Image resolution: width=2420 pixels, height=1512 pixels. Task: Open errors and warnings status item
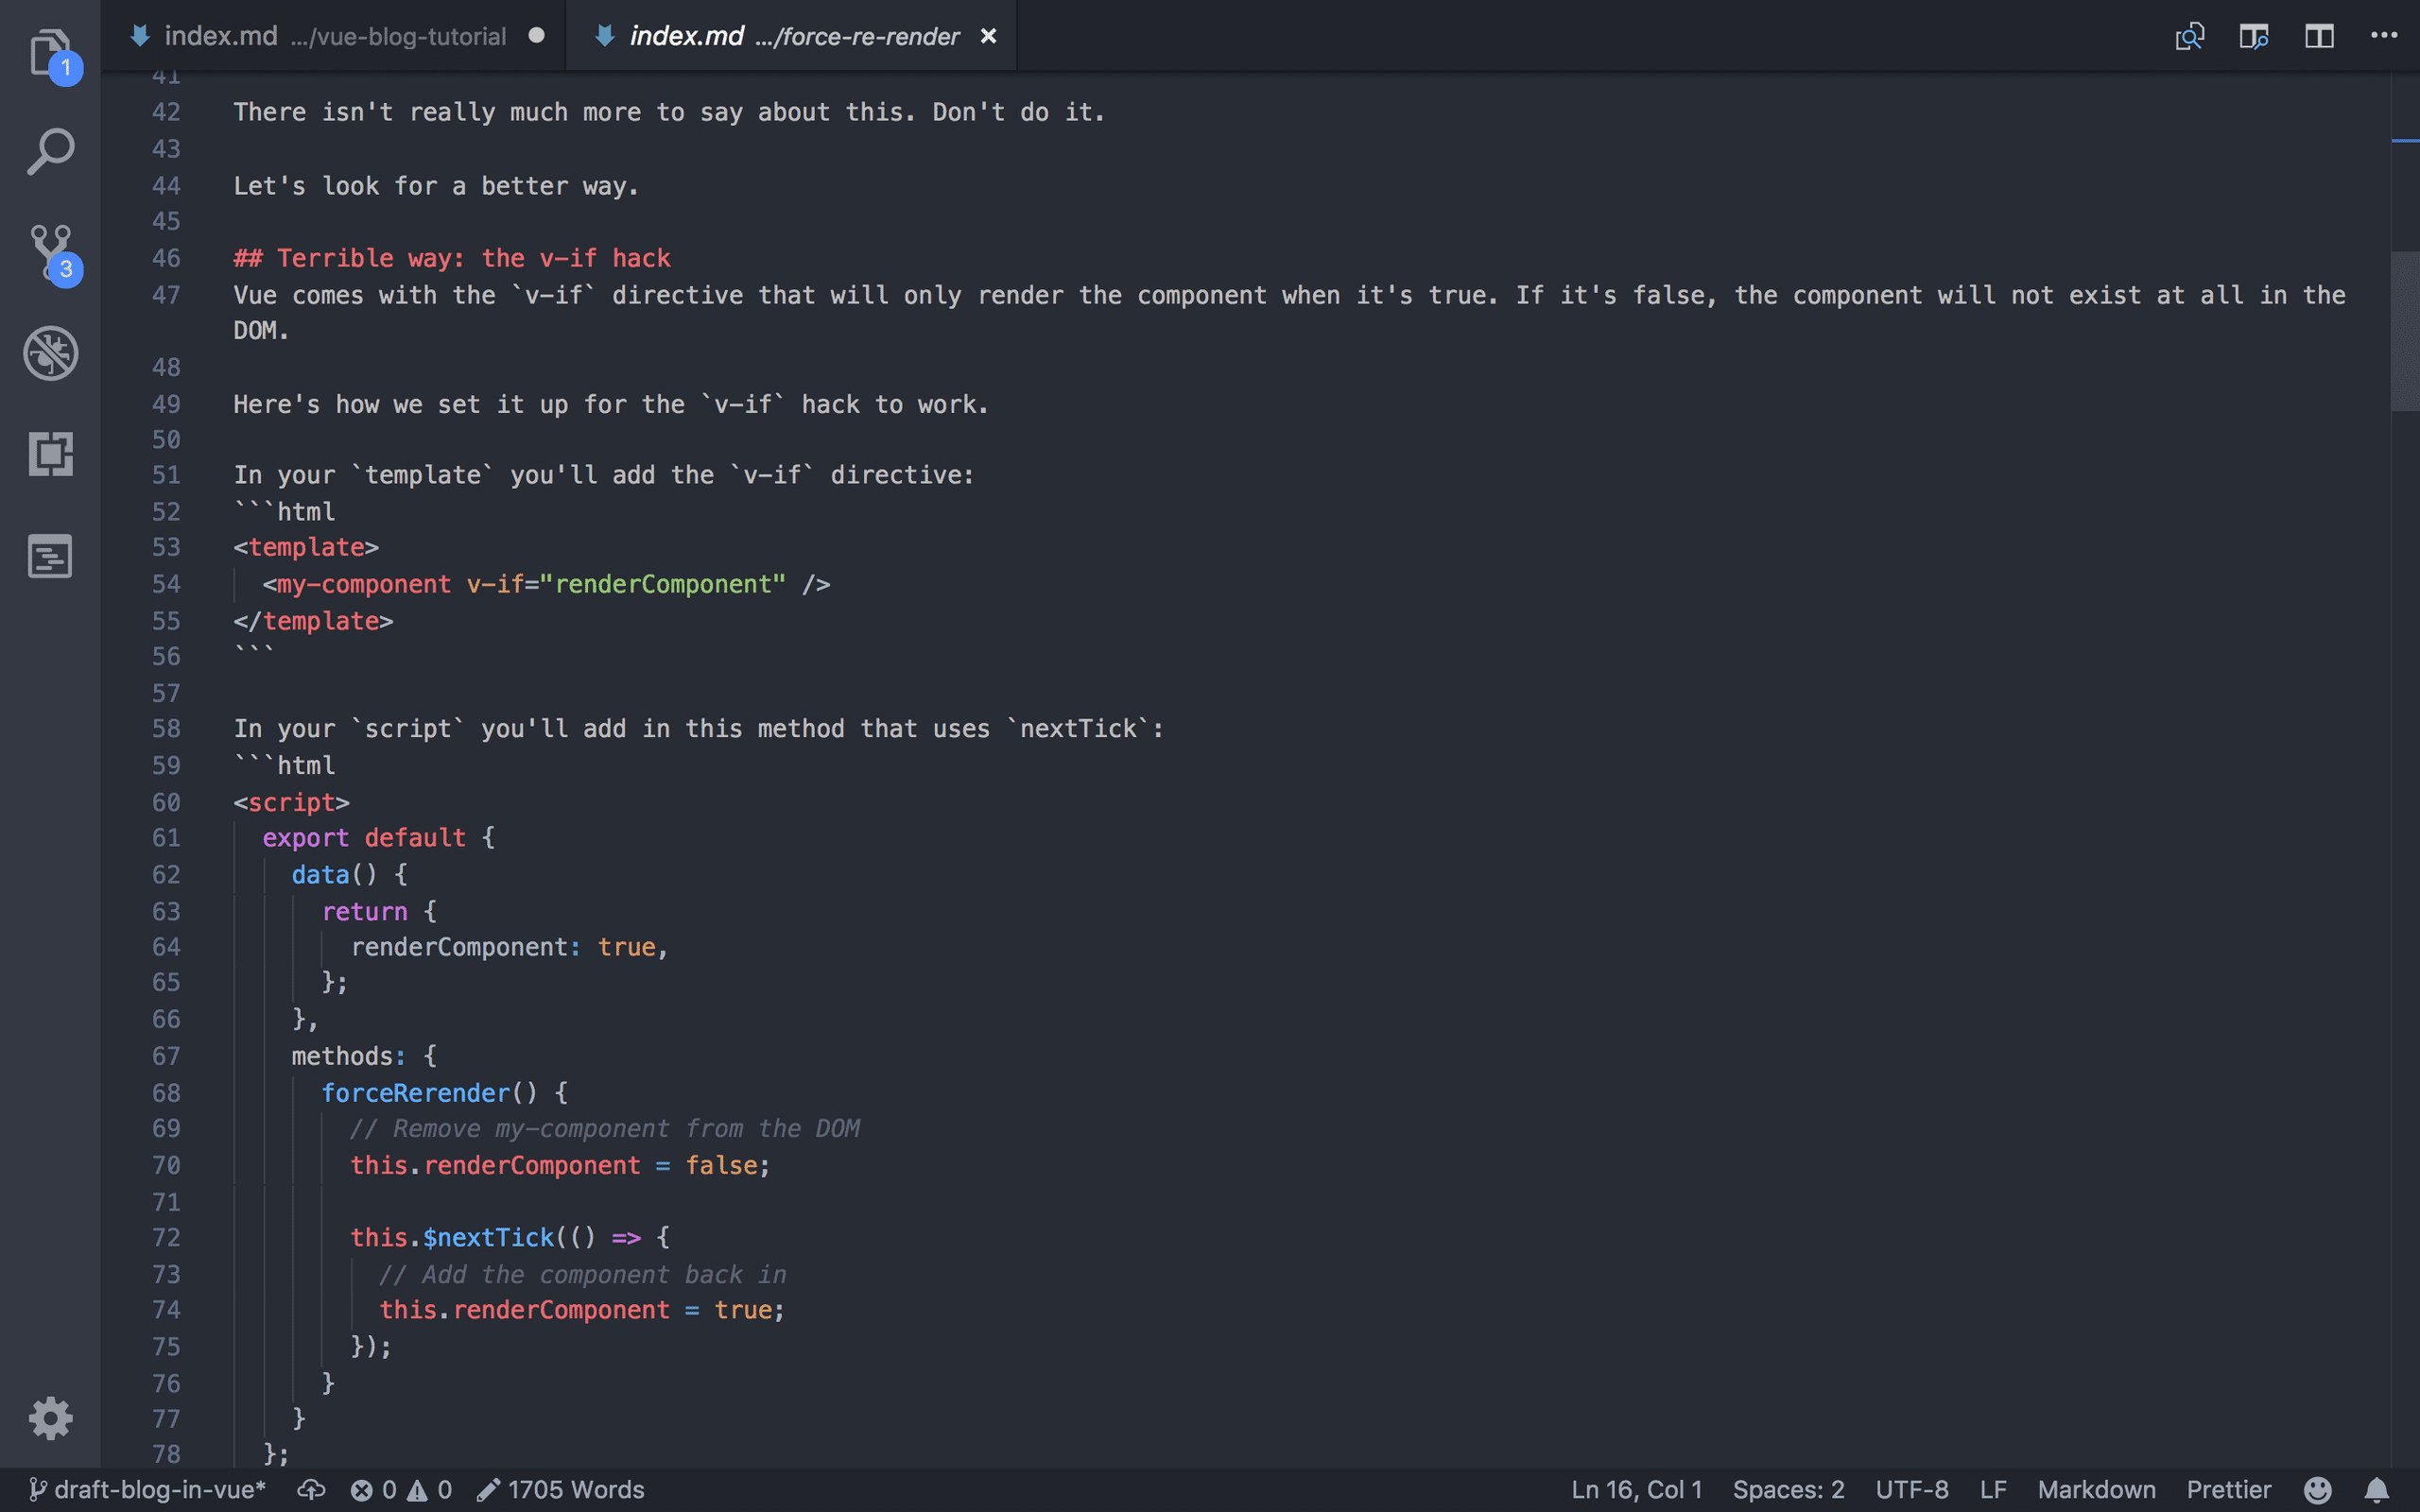click(x=401, y=1490)
